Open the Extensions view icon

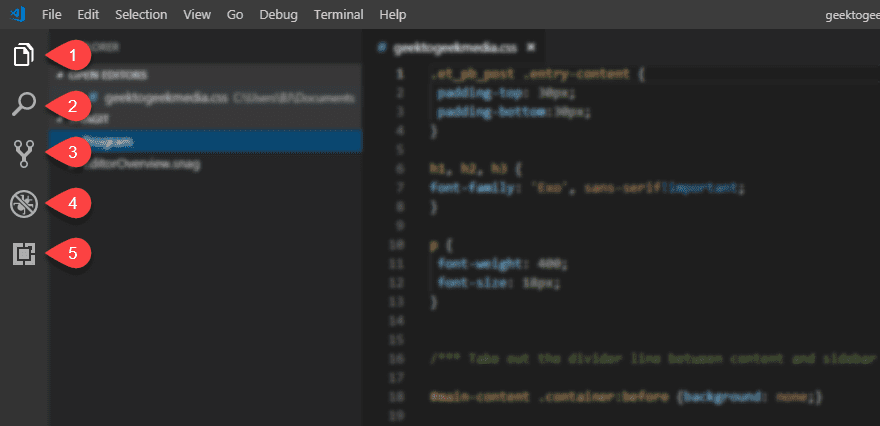[24, 254]
